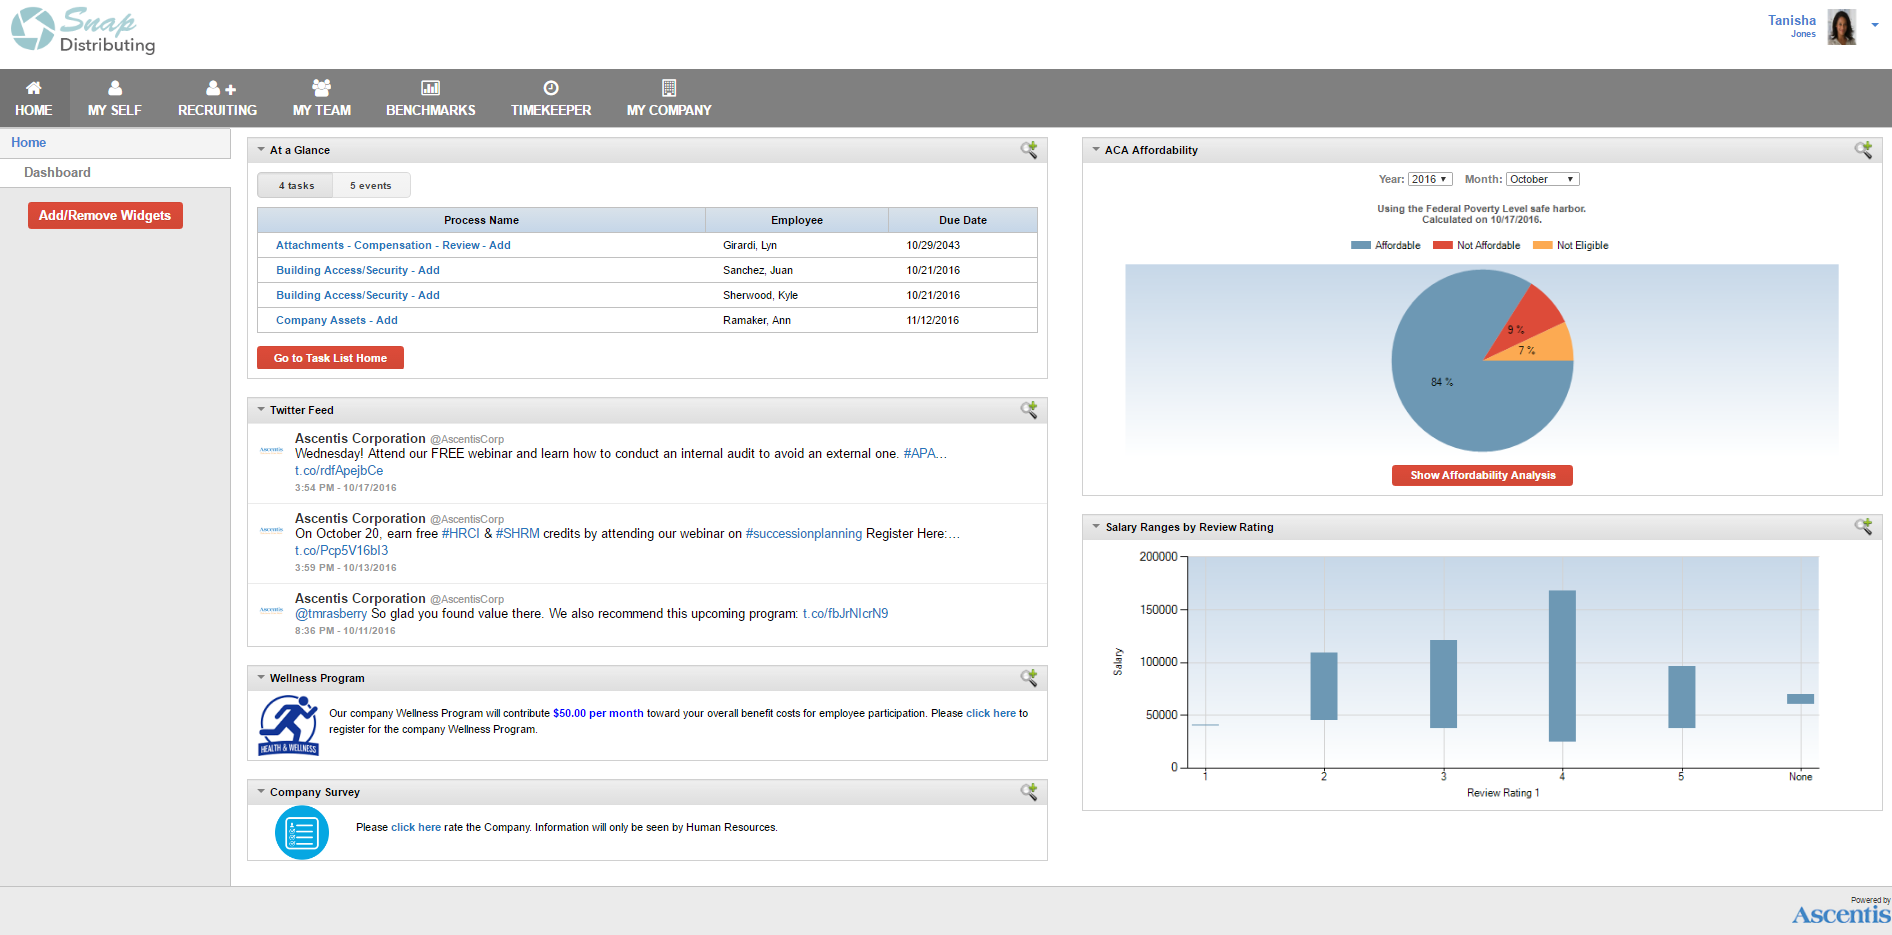The width and height of the screenshot is (1892, 935).
Task: Open user menu arrow beside Tanisha Jones
Action: pos(1874,25)
